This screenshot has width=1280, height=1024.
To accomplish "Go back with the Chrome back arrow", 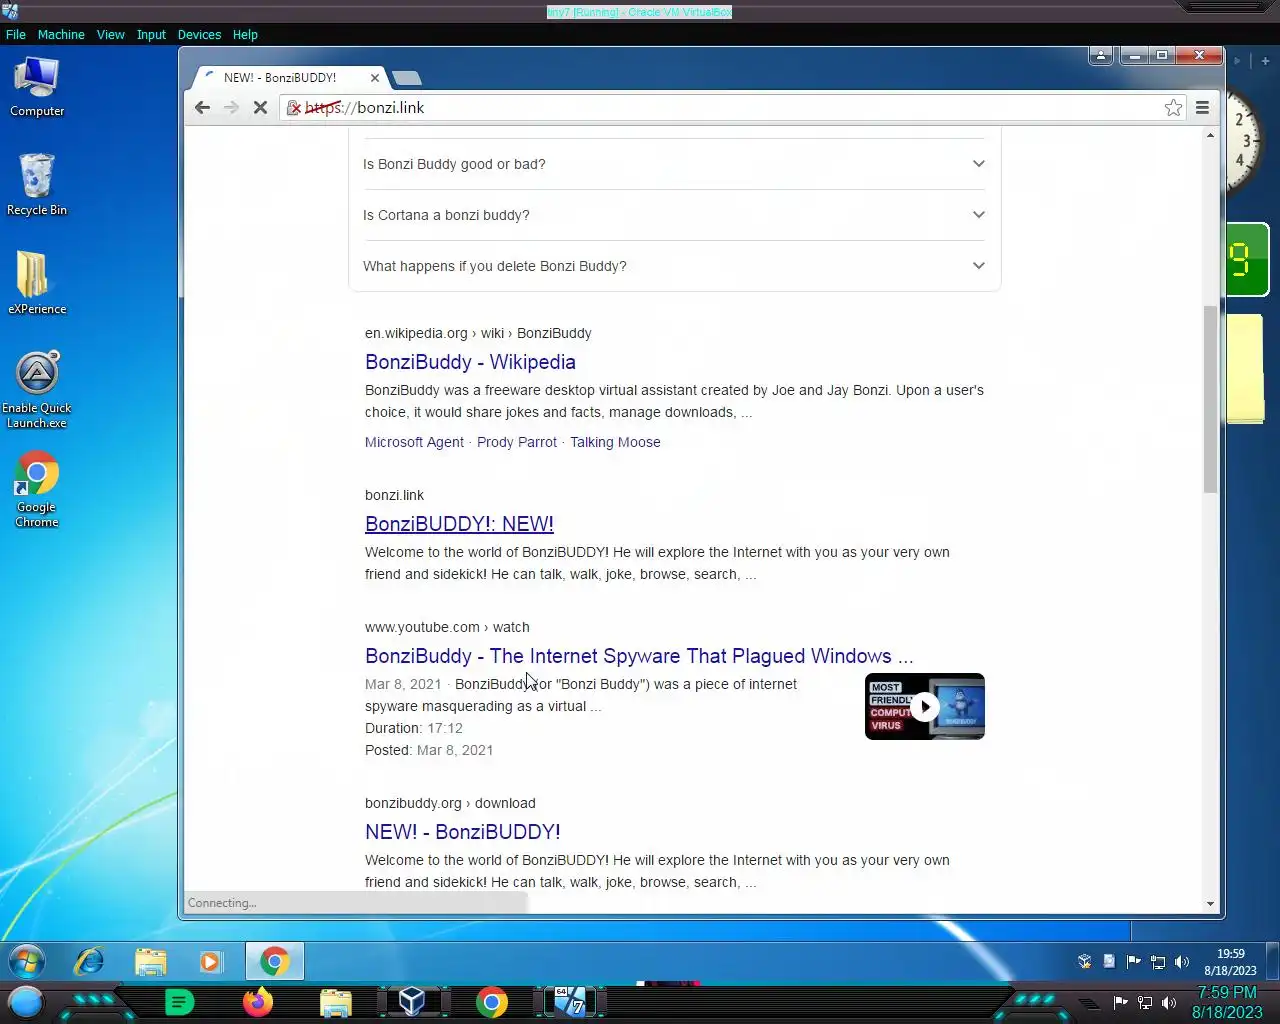I will click(202, 107).
